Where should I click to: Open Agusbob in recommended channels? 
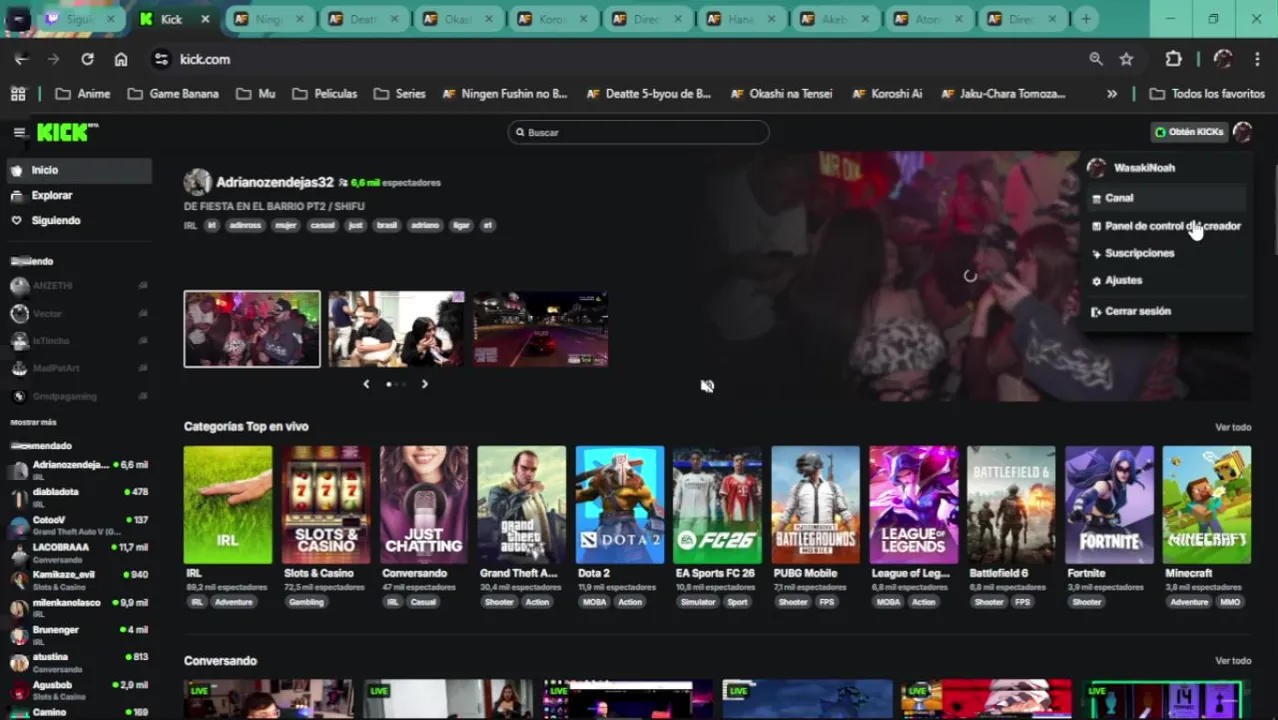point(79,689)
